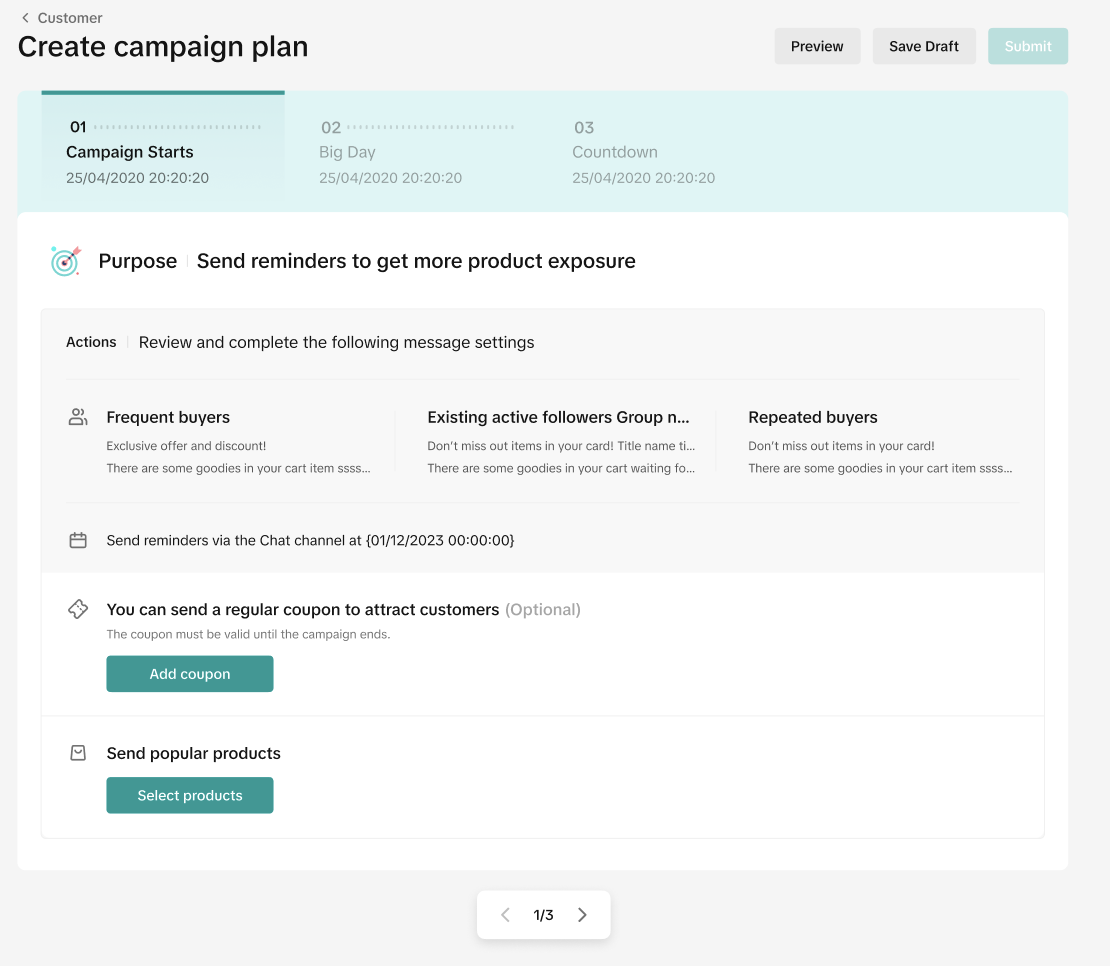The width and height of the screenshot is (1110, 966).
Task: Click the Save Draft button
Action: 924,46
